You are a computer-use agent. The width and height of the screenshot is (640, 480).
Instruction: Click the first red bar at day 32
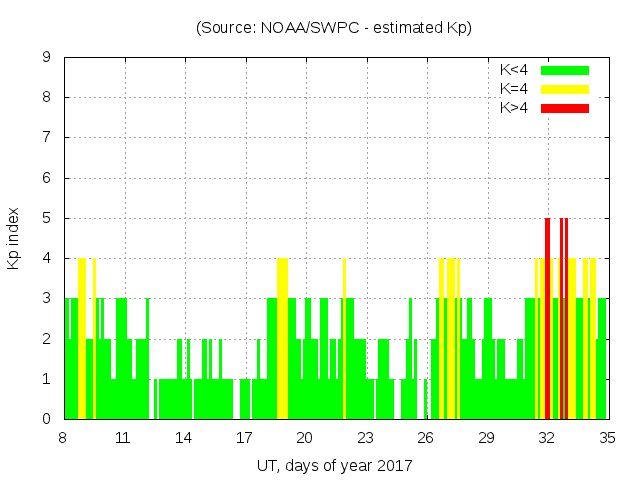(547, 318)
